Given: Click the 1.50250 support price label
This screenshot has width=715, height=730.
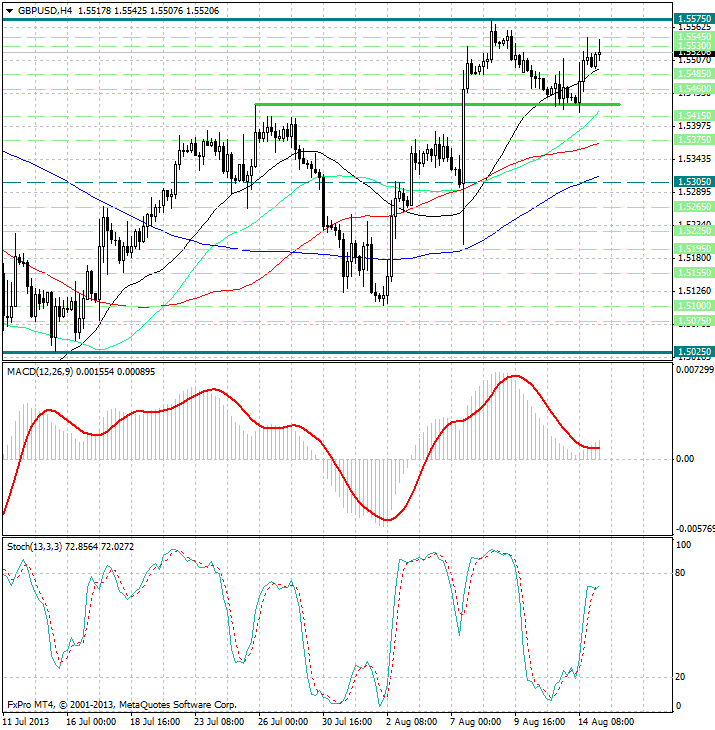Looking at the screenshot, I should click(x=693, y=352).
